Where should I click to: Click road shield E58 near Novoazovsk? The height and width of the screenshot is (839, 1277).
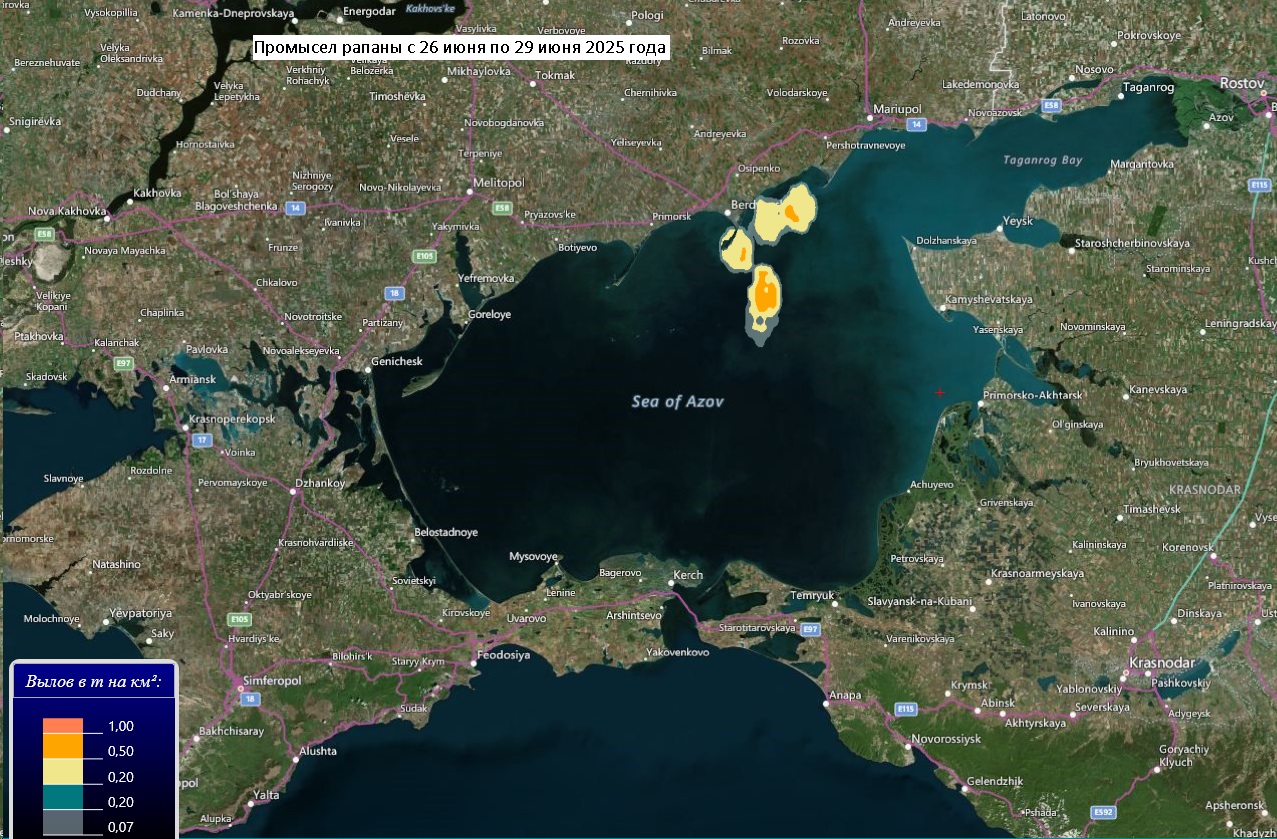(x=1051, y=104)
